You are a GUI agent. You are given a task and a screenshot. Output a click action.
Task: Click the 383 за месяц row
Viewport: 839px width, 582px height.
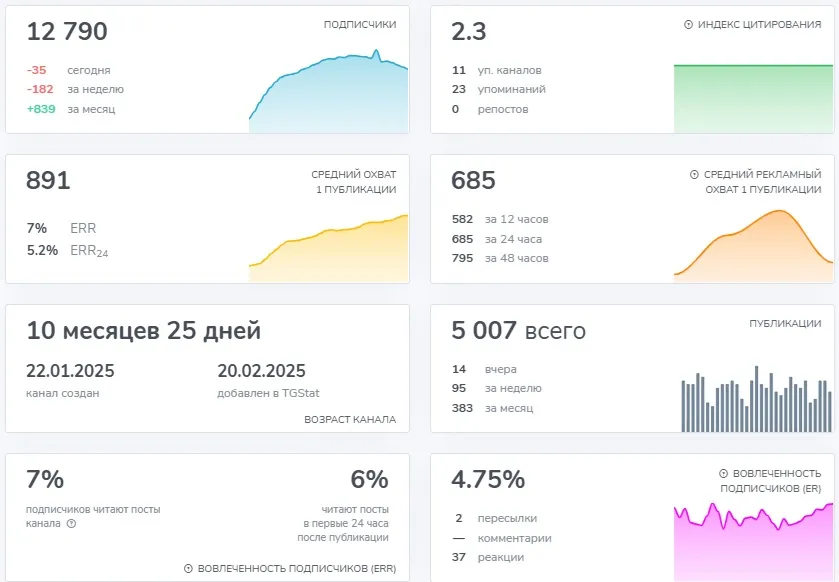click(x=492, y=408)
